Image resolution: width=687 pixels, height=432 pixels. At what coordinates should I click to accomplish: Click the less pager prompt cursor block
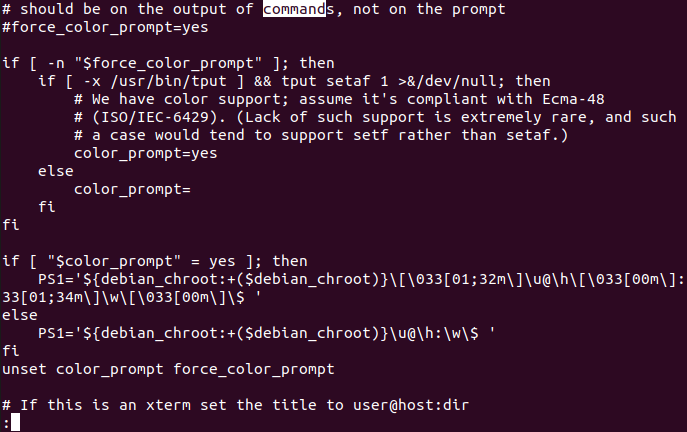(x=15, y=422)
